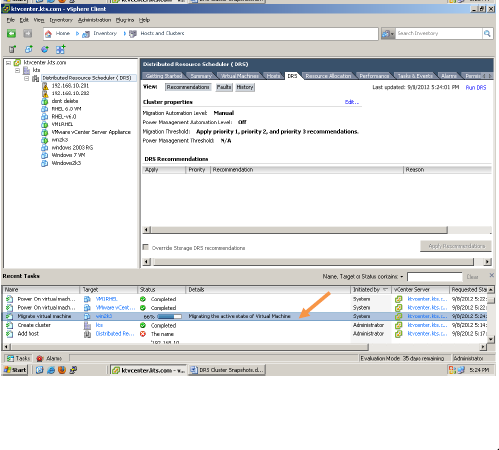
Task: Open the DRS Cluster Snapshots taskbar window
Action: 227,370
